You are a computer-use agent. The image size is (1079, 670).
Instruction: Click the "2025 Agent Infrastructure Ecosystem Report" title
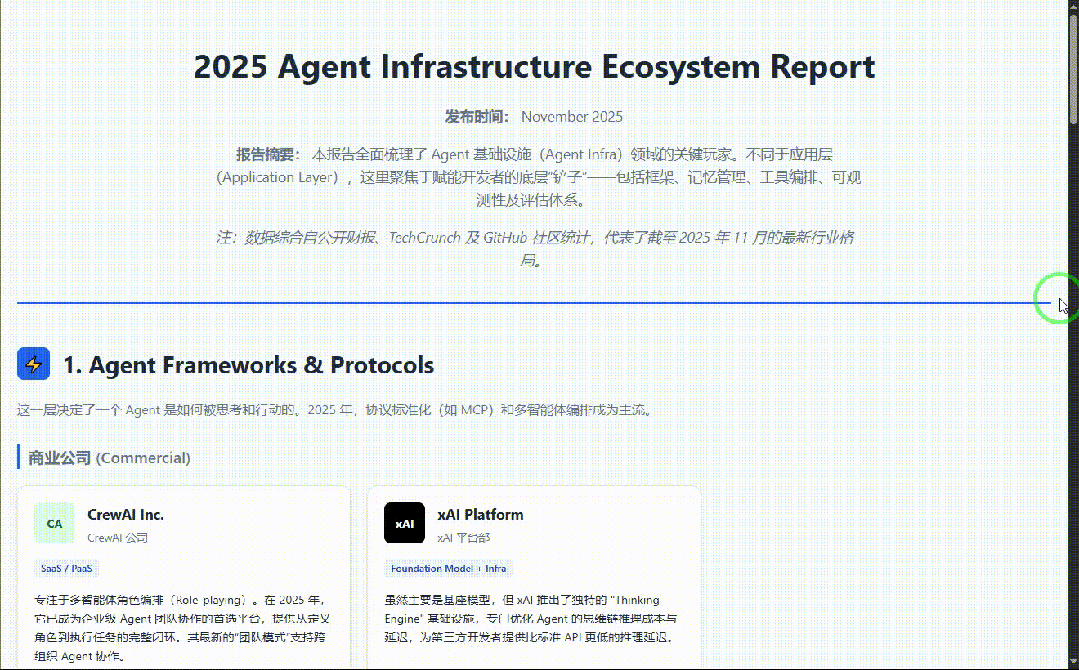(534, 67)
